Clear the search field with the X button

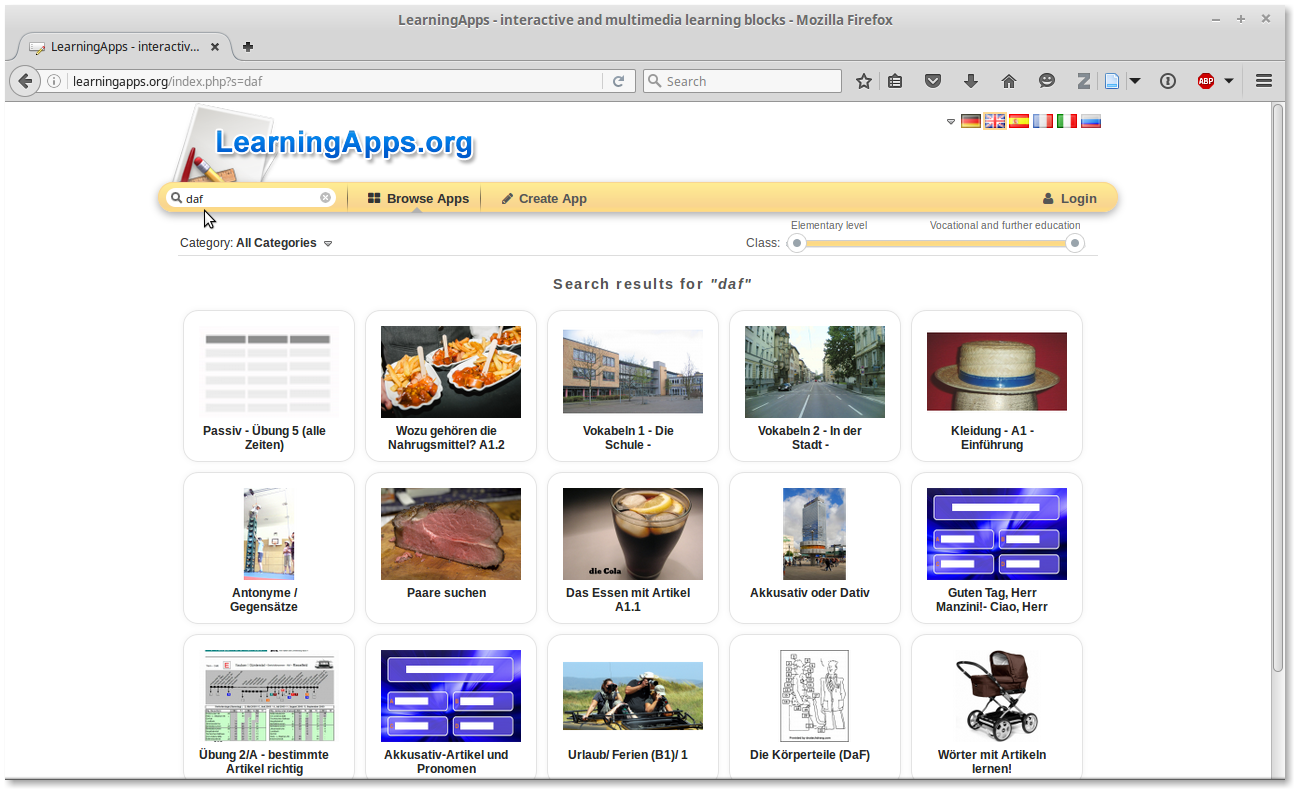[325, 197]
